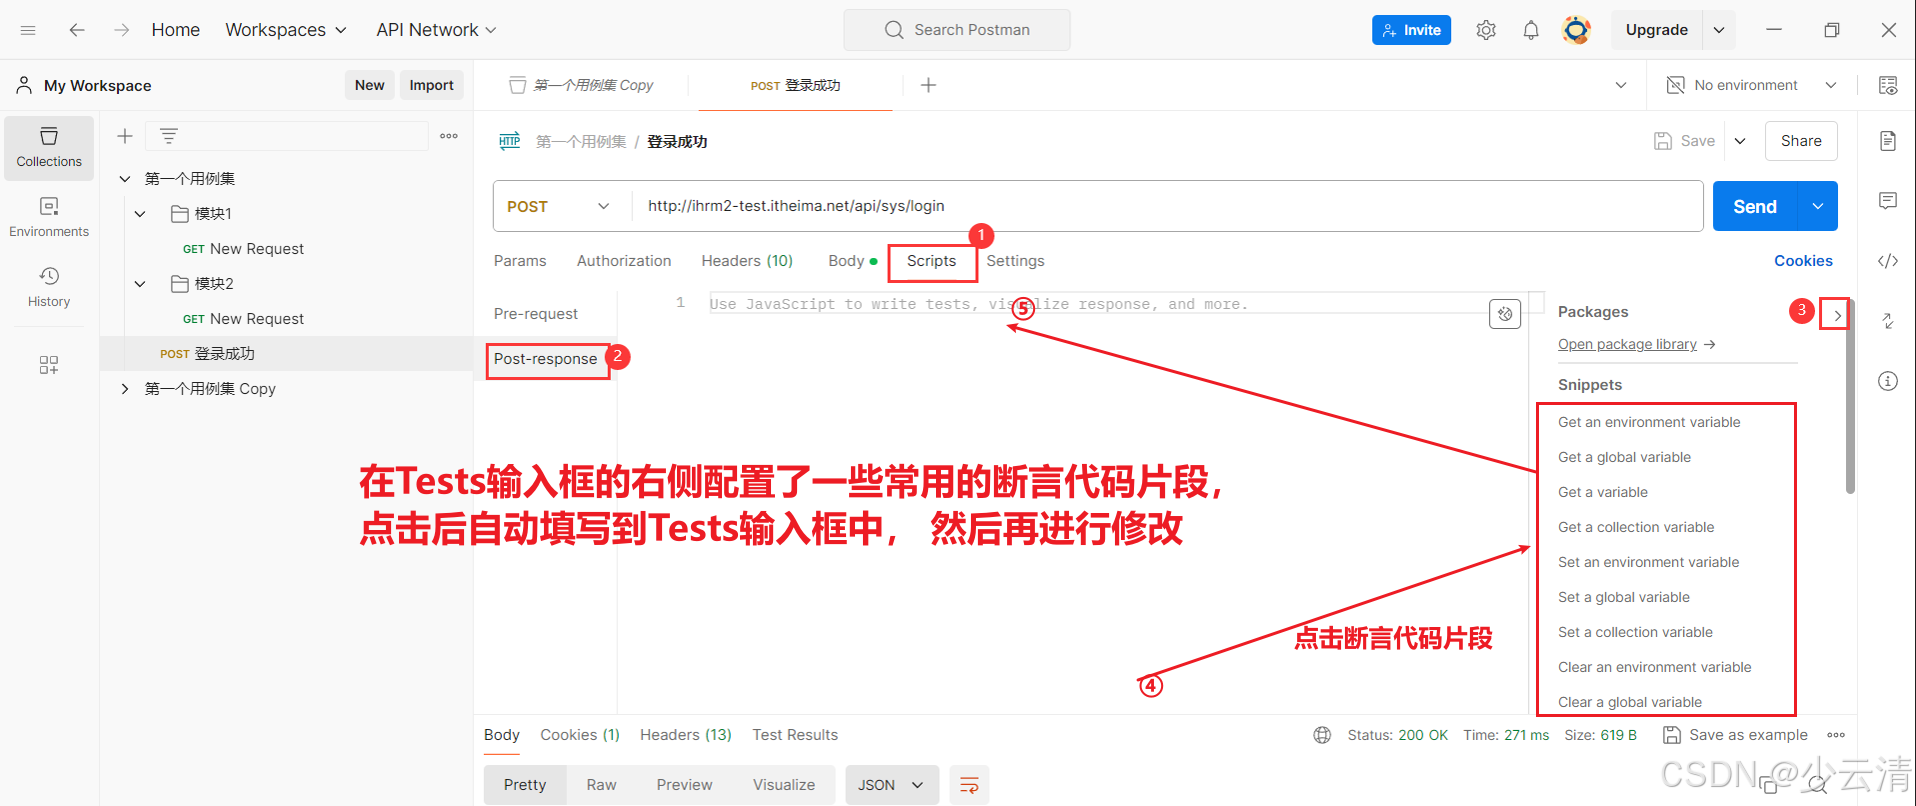The image size is (1916, 806).
Task: Open the tabs overflow chevron
Action: [x=1621, y=85]
